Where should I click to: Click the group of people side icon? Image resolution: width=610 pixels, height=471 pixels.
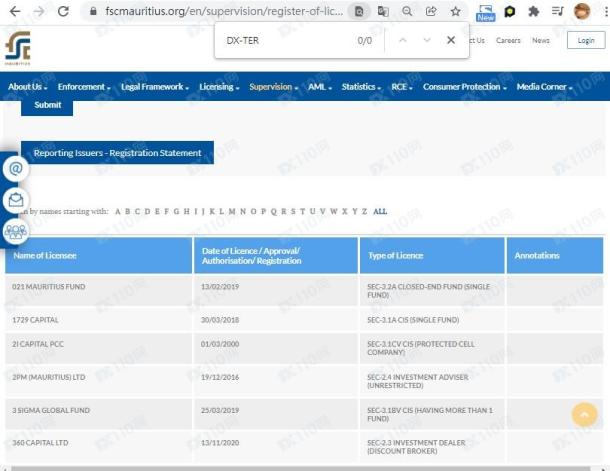coord(16,231)
